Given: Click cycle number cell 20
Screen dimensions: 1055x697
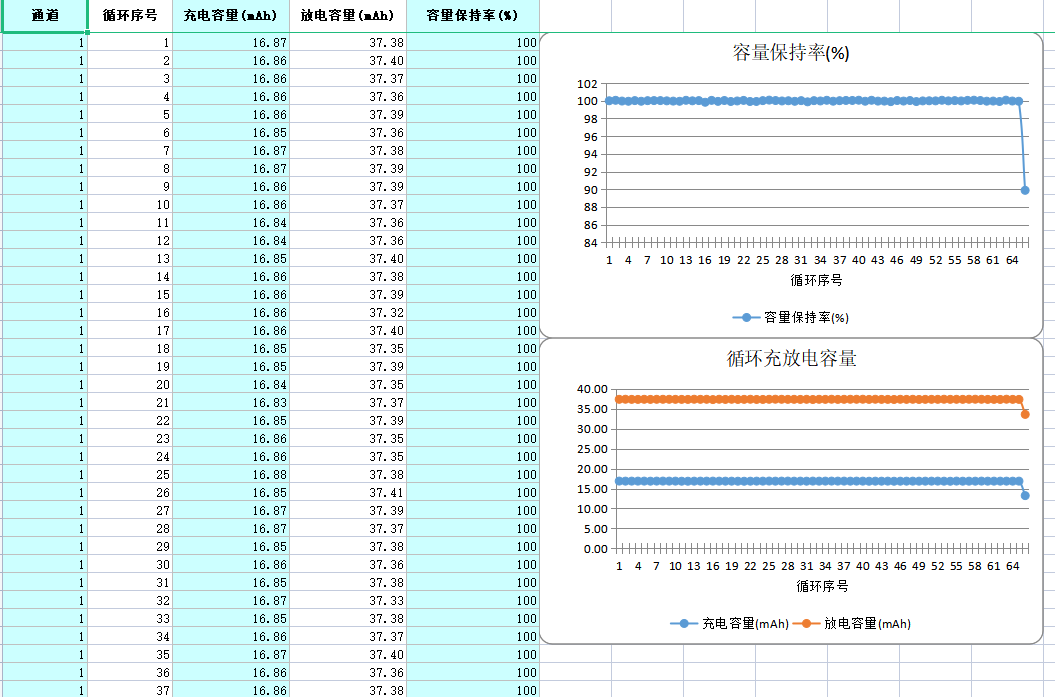Looking at the screenshot, I should [x=130, y=385].
